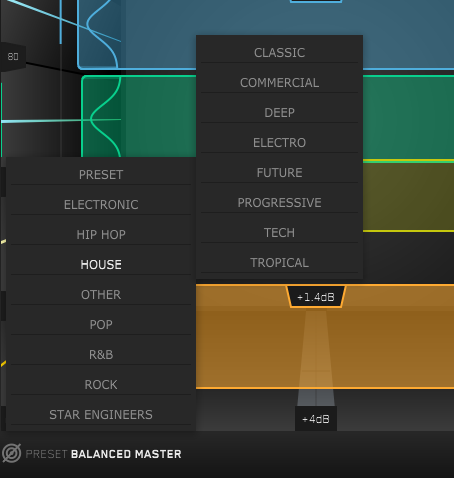This screenshot has width=454, height=478.
Task: Click the +4dB value label
Action: coord(316,419)
